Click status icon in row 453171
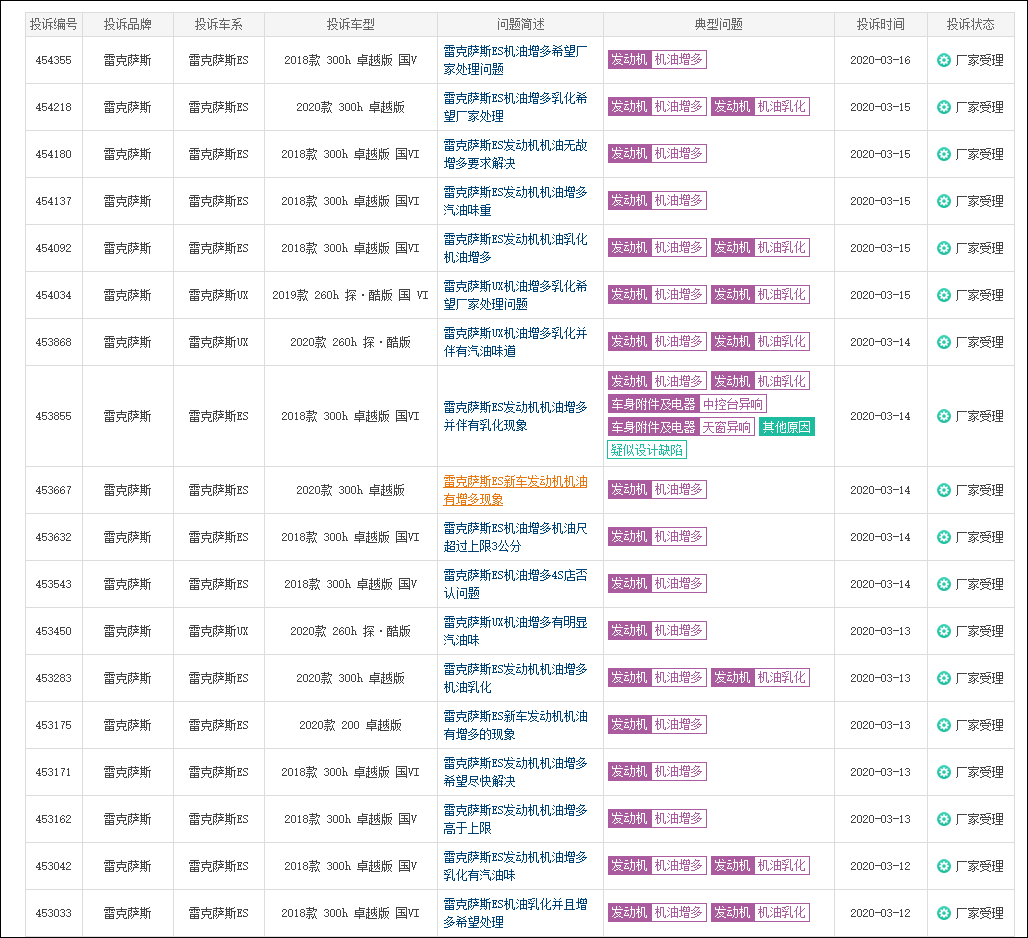1028x938 pixels. (943, 772)
